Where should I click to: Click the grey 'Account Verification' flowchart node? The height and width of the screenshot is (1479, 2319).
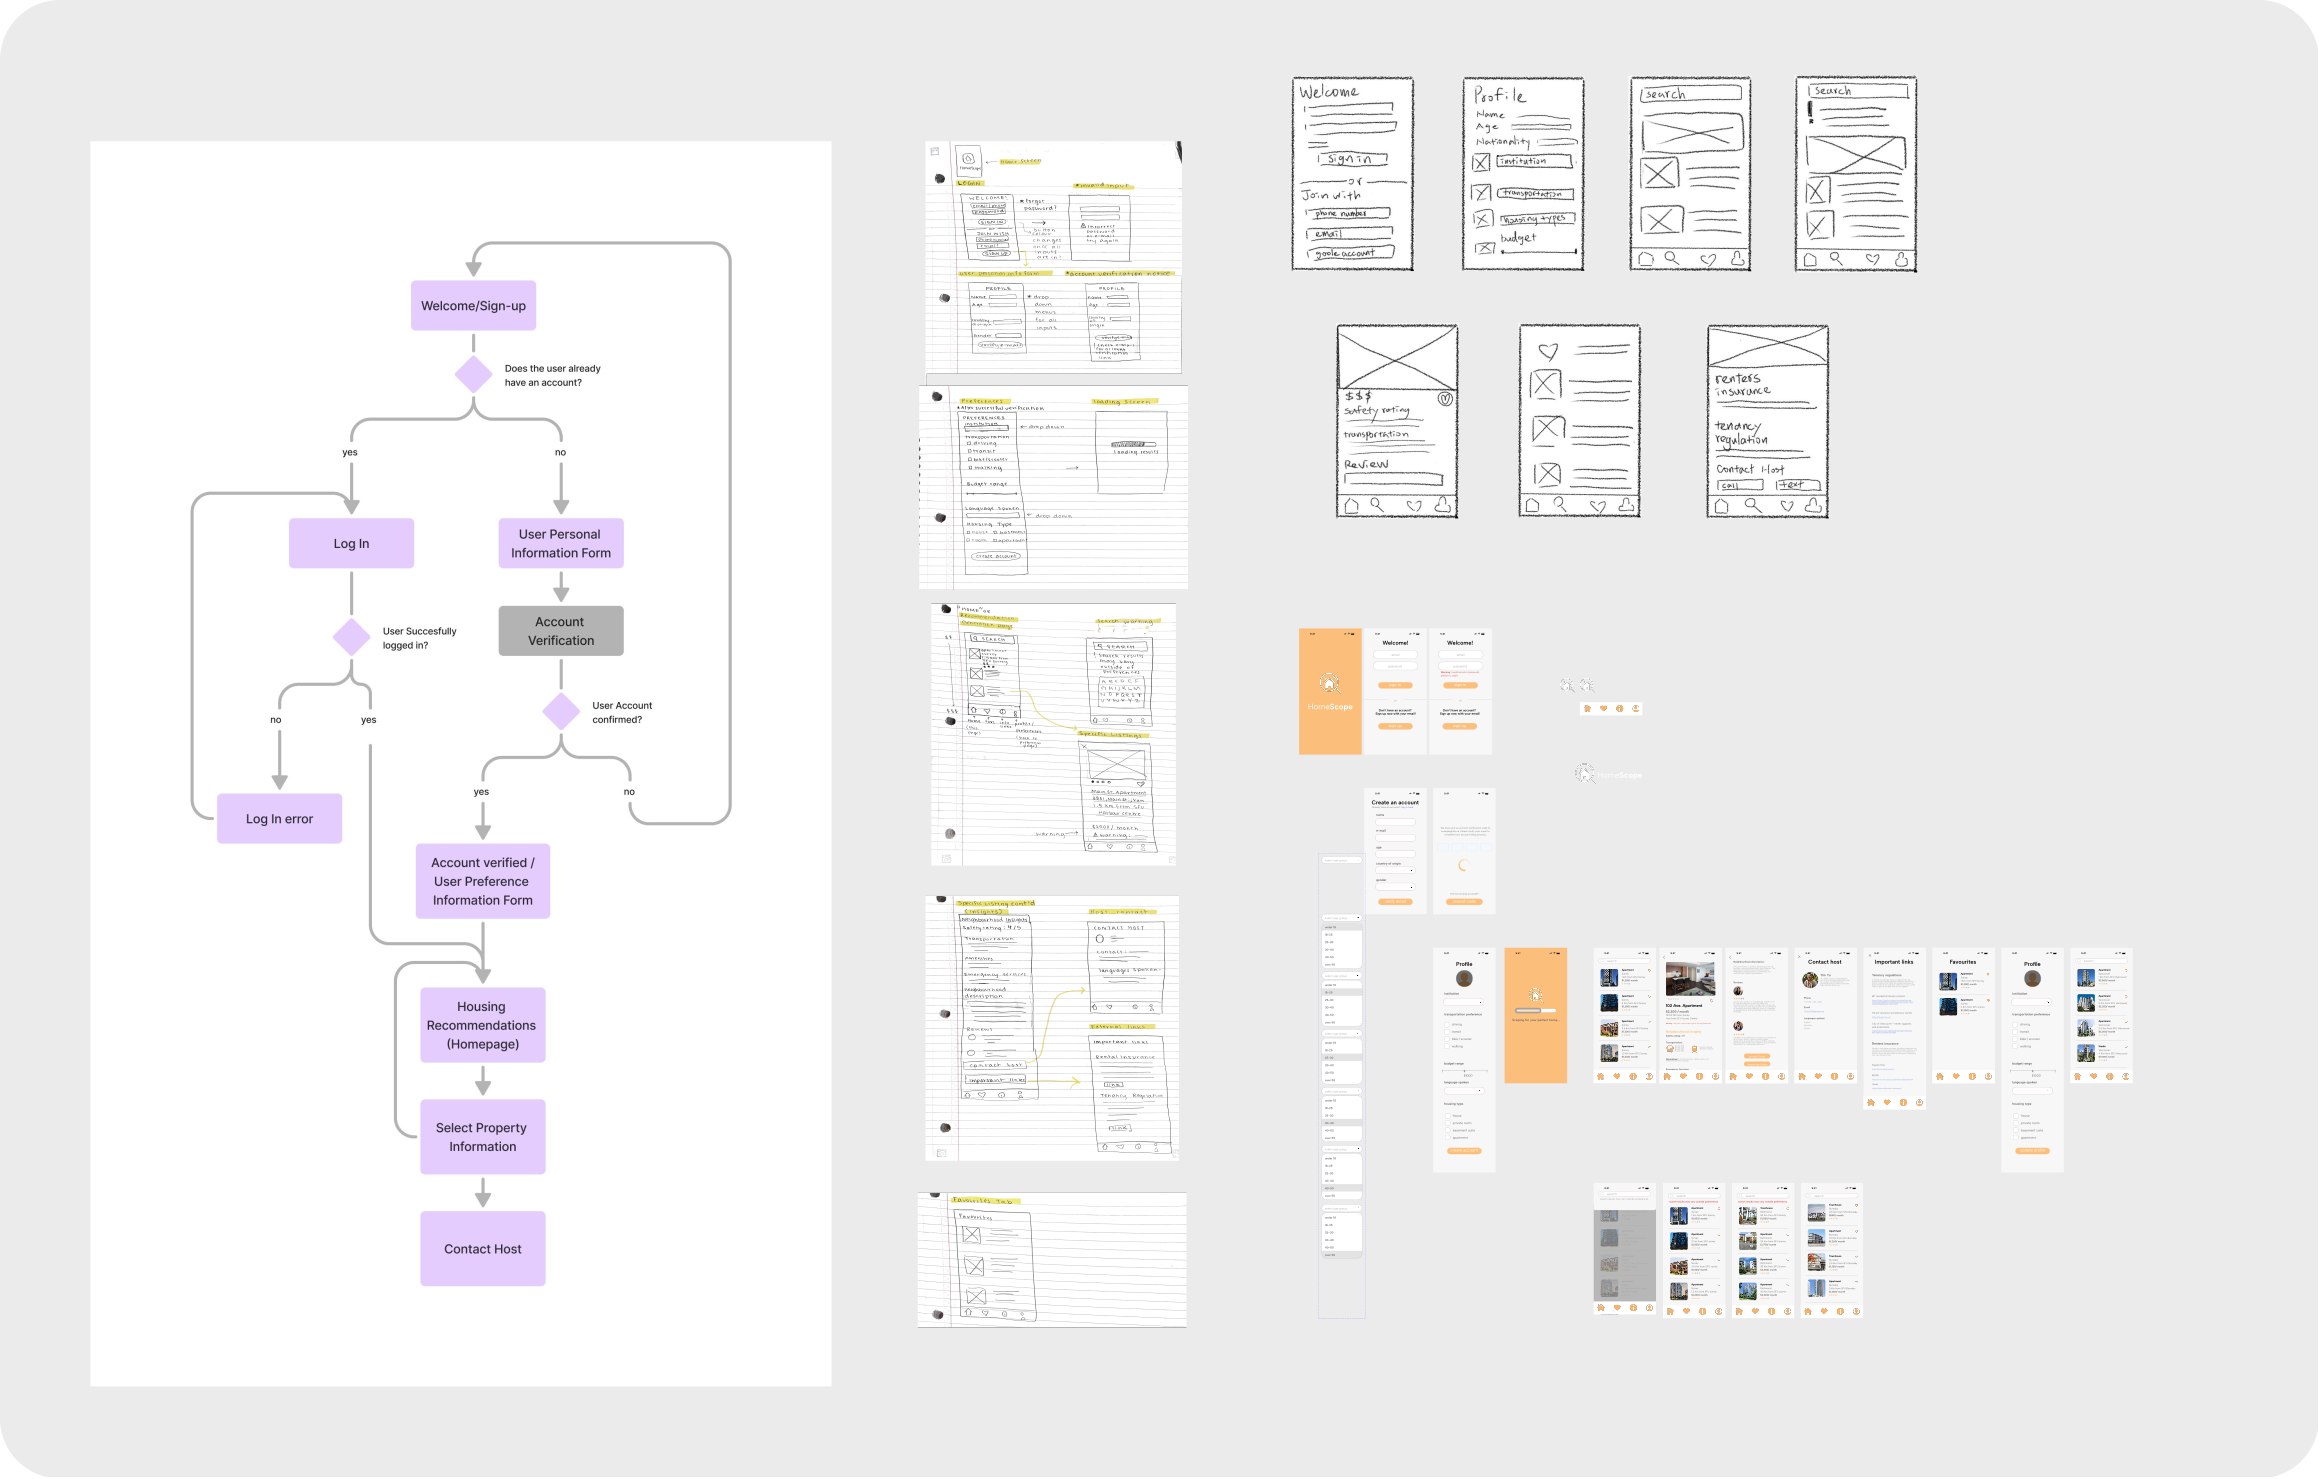pos(561,631)
